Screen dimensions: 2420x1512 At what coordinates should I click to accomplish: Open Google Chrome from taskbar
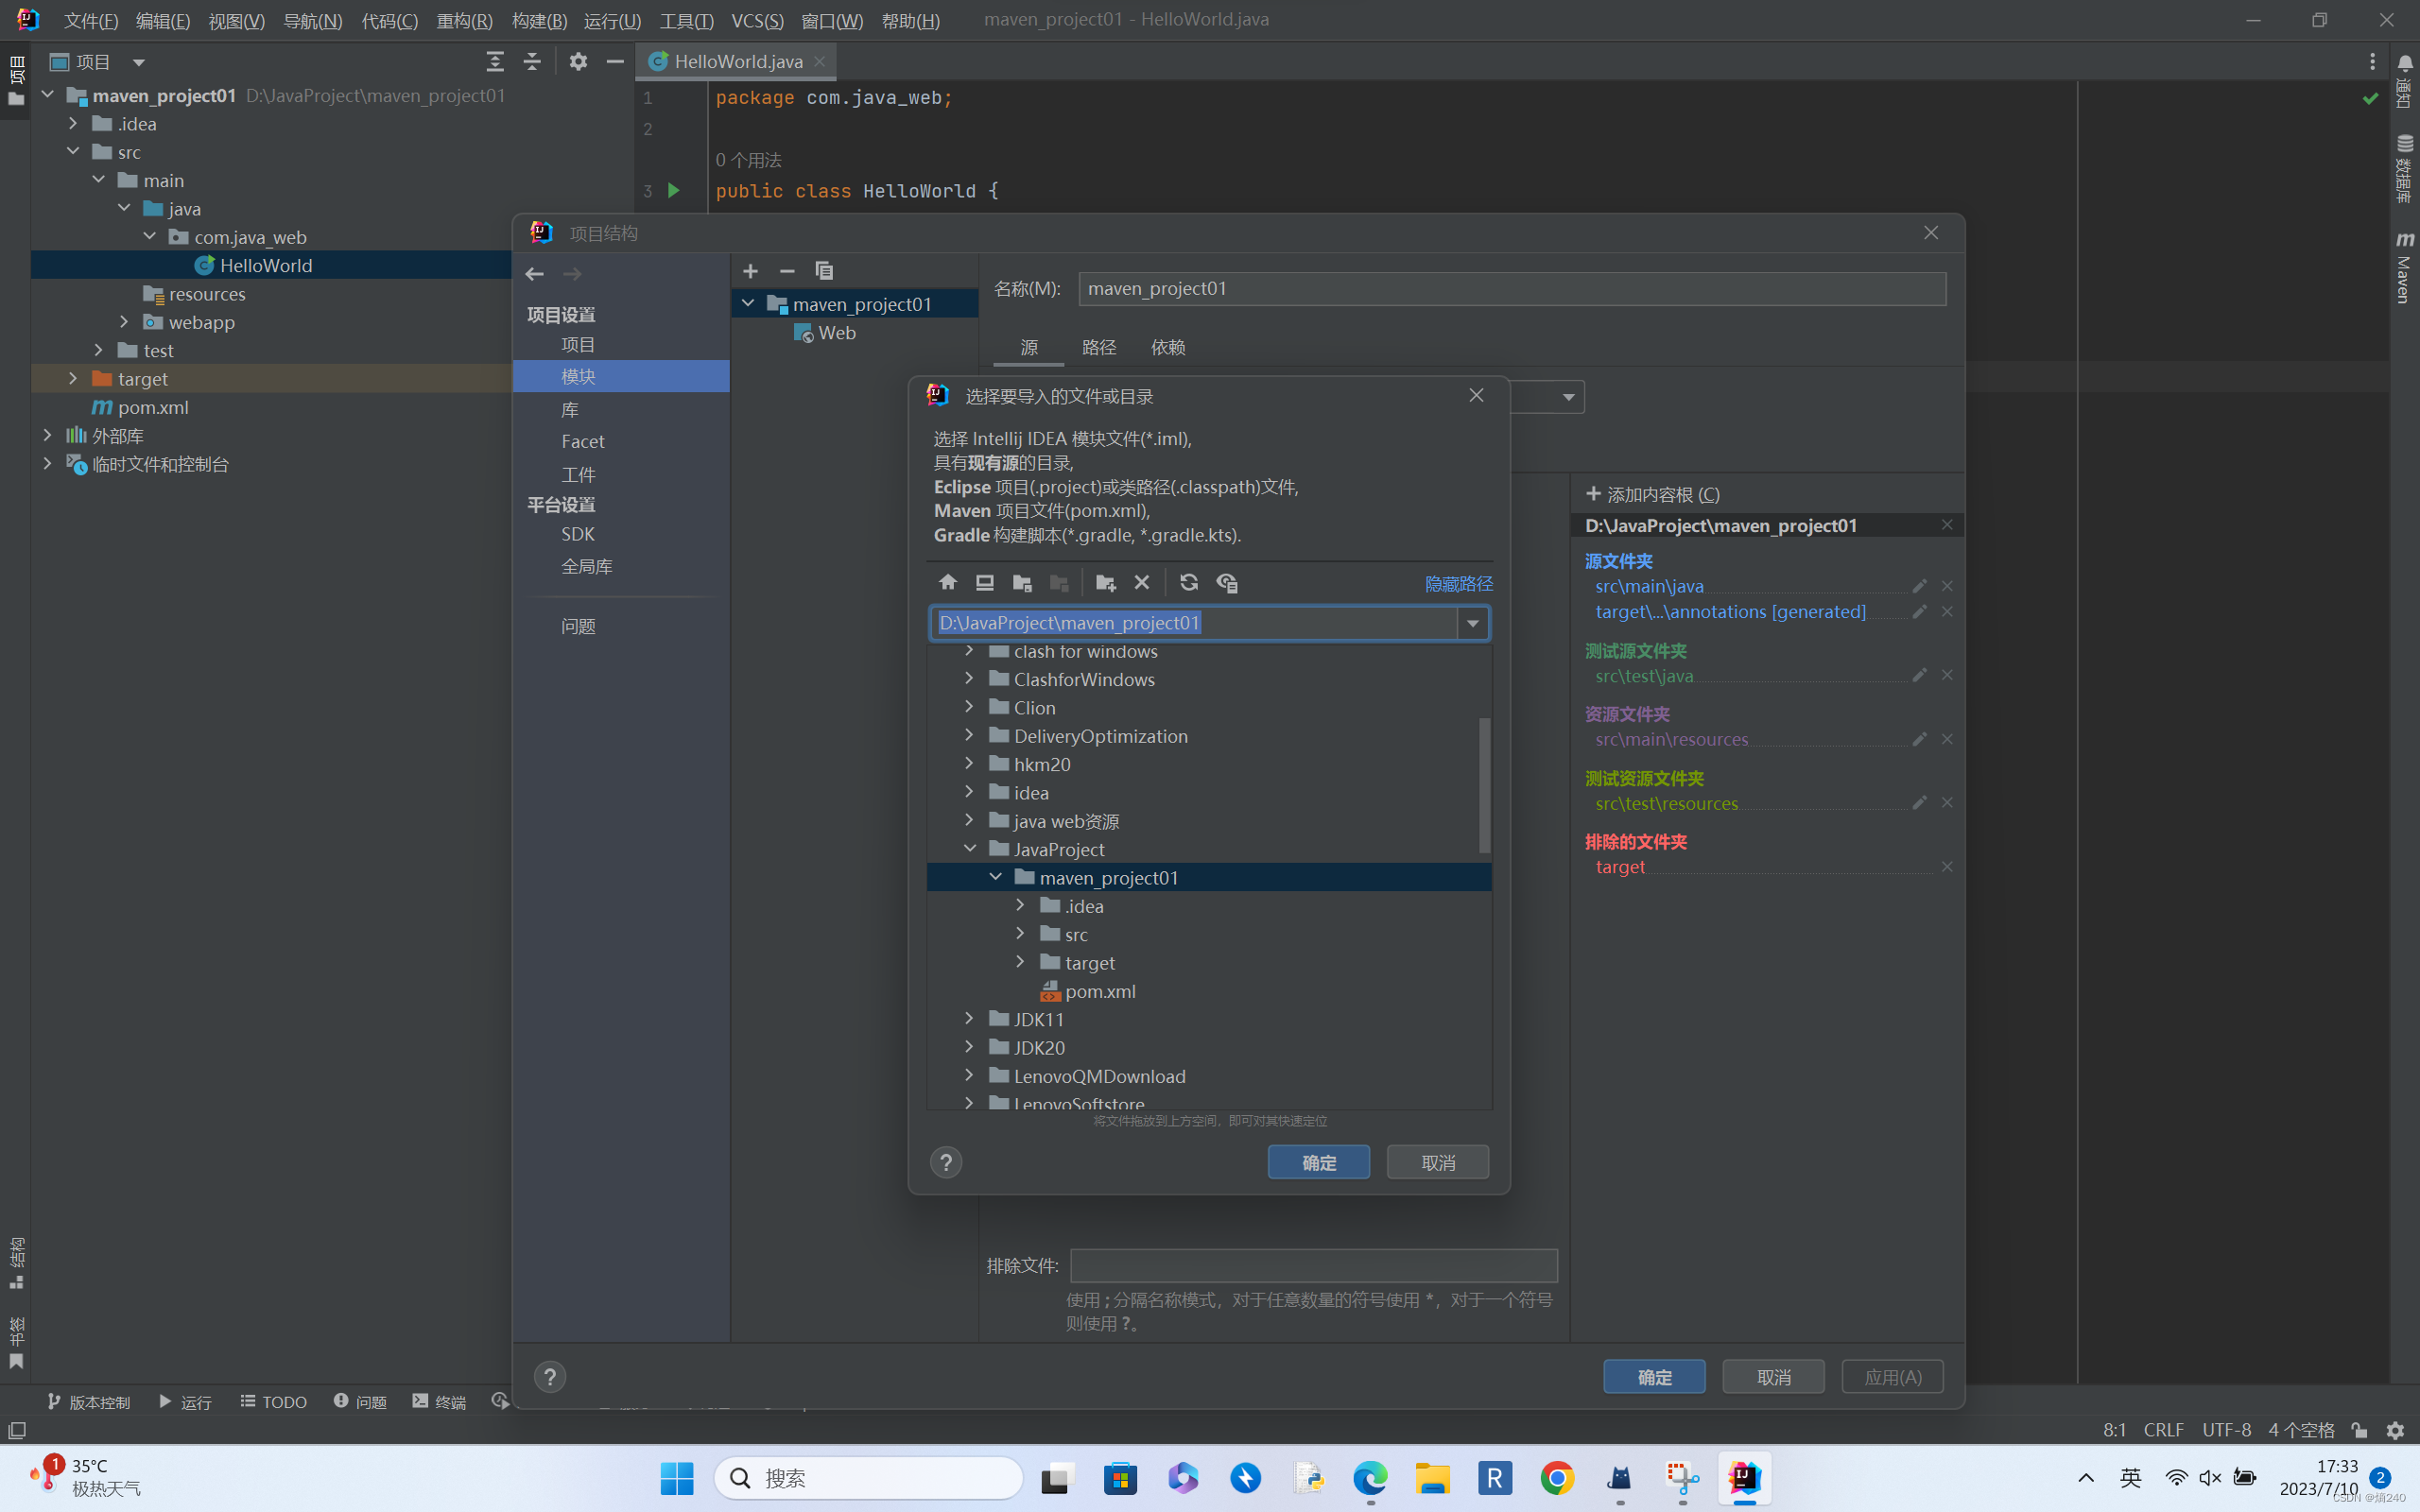click(1557, 1478)
